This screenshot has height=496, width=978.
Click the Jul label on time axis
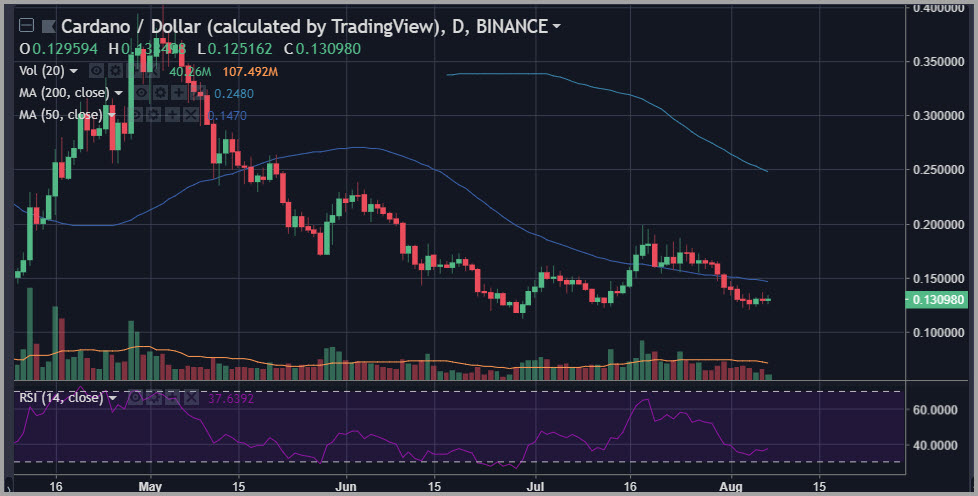coord(535,487)
